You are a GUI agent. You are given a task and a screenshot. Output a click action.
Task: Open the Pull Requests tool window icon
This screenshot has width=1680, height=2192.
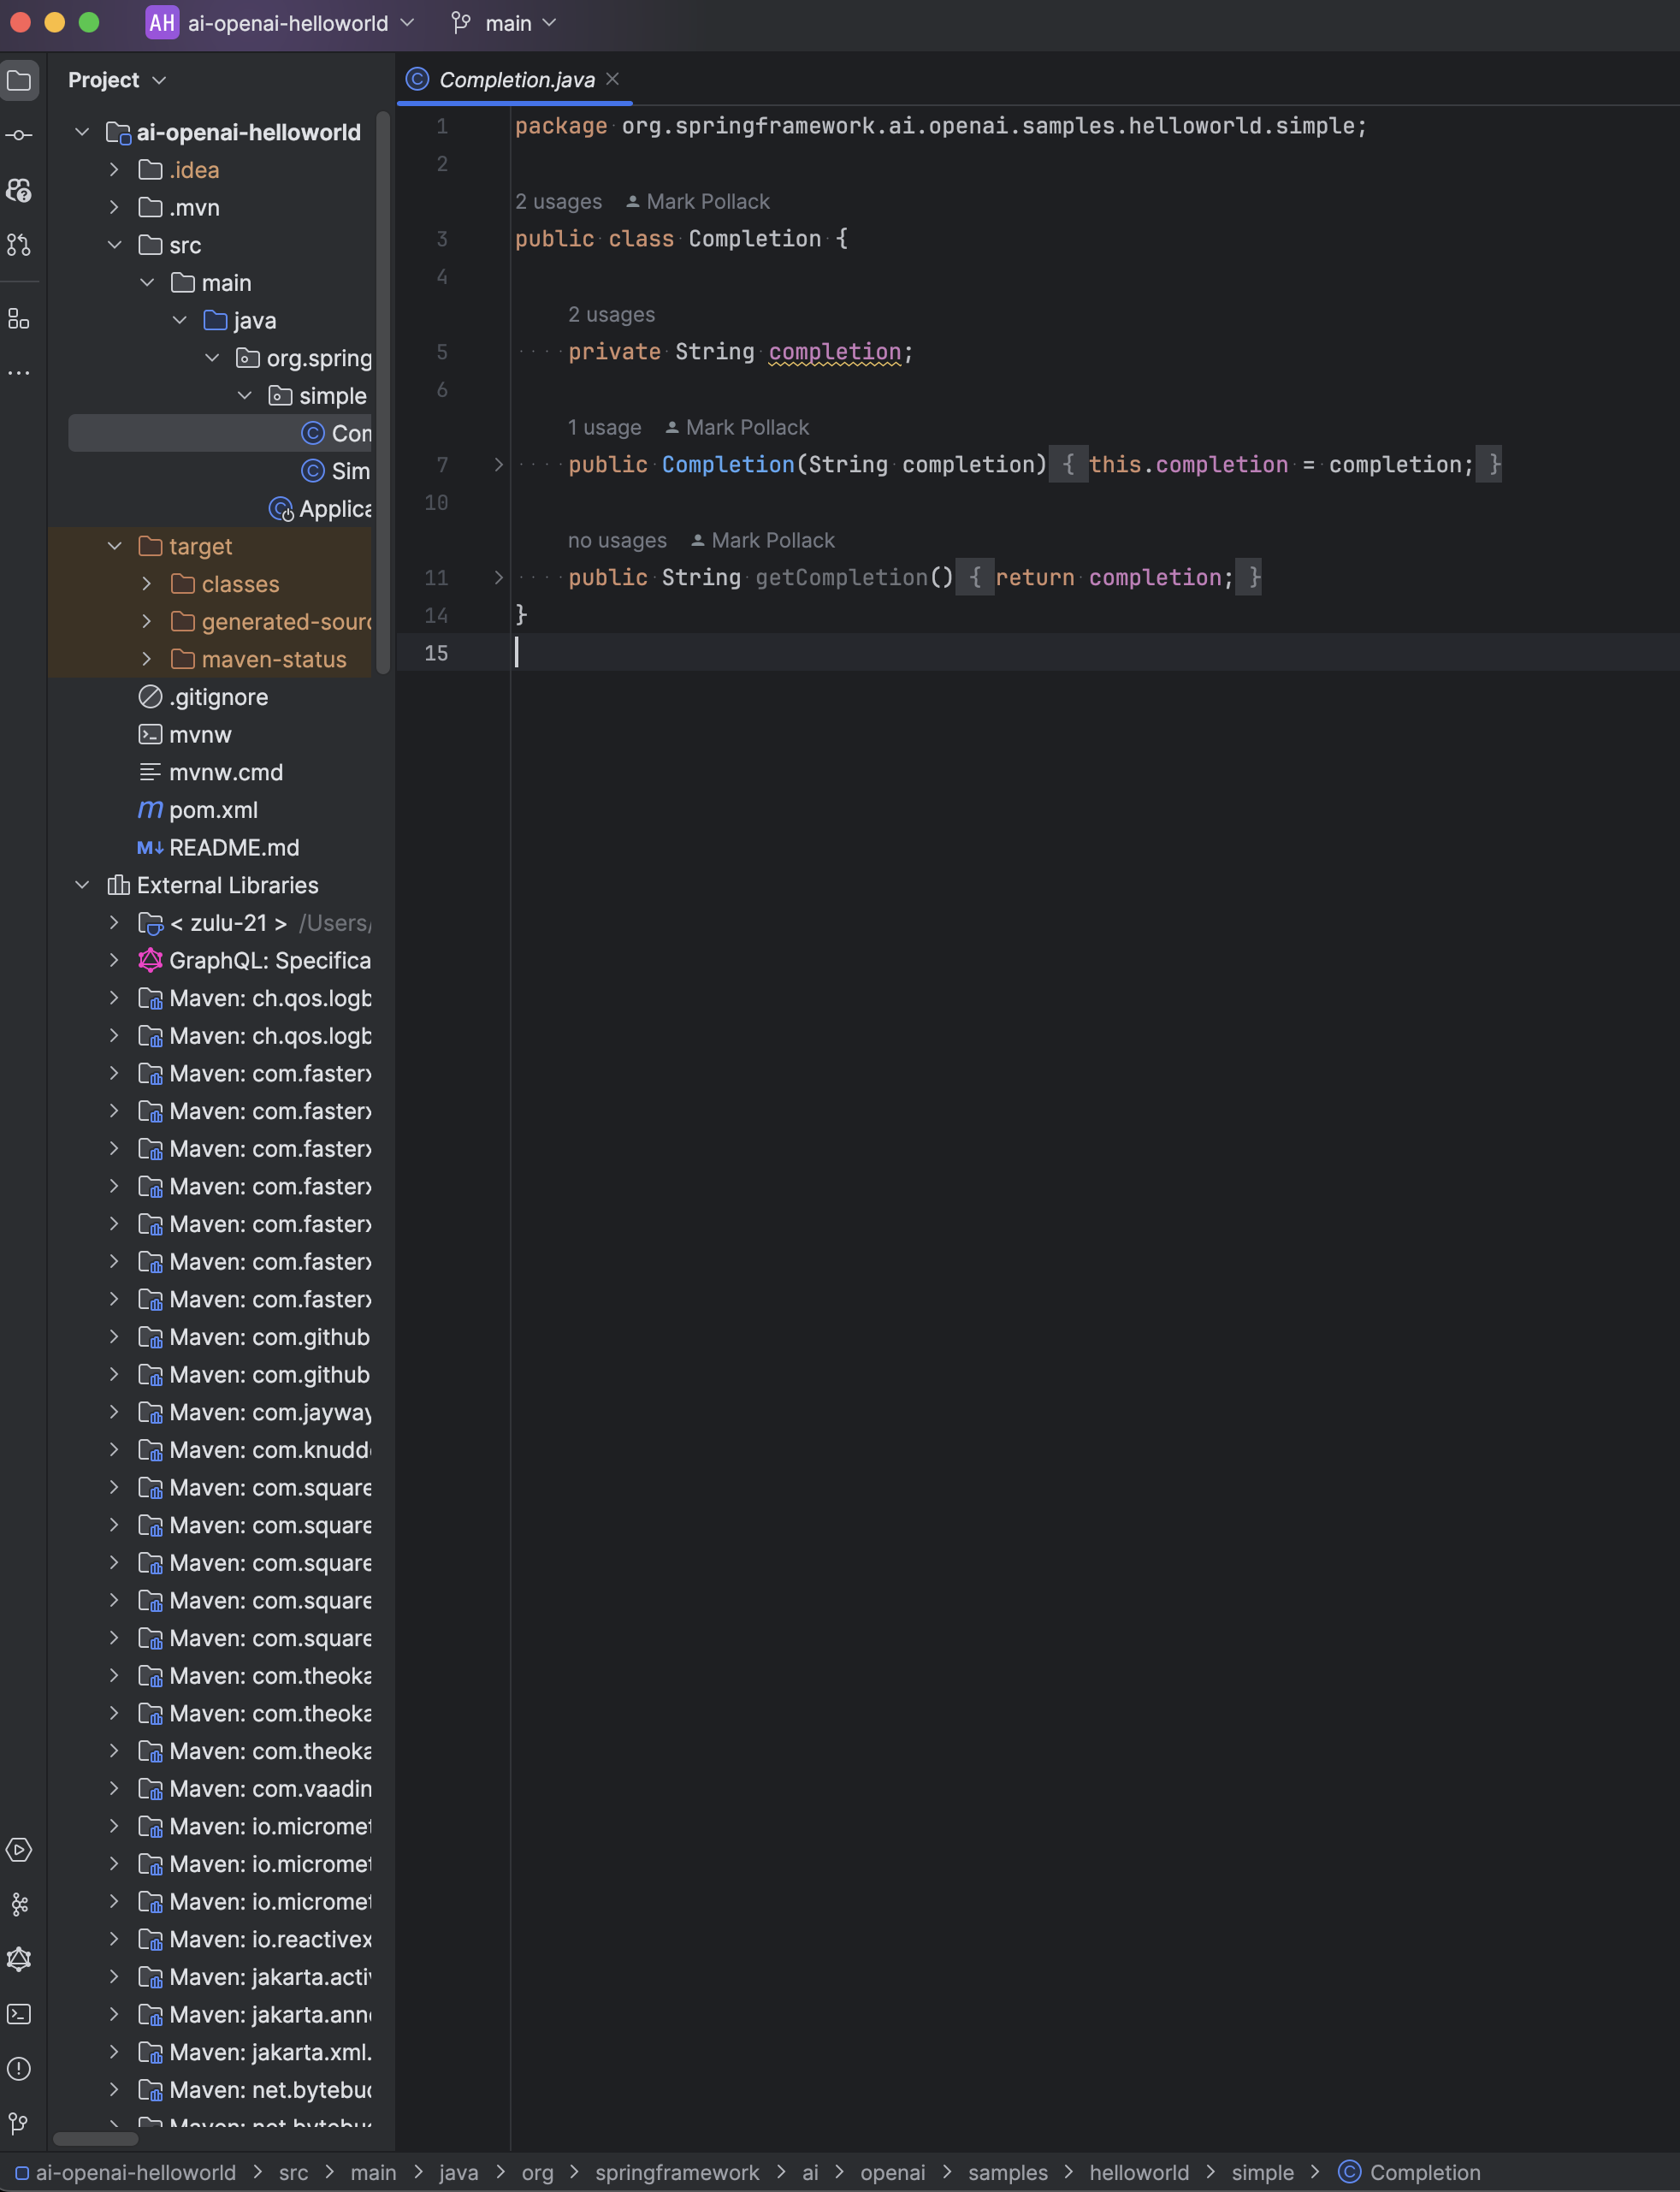click(19, 244)
